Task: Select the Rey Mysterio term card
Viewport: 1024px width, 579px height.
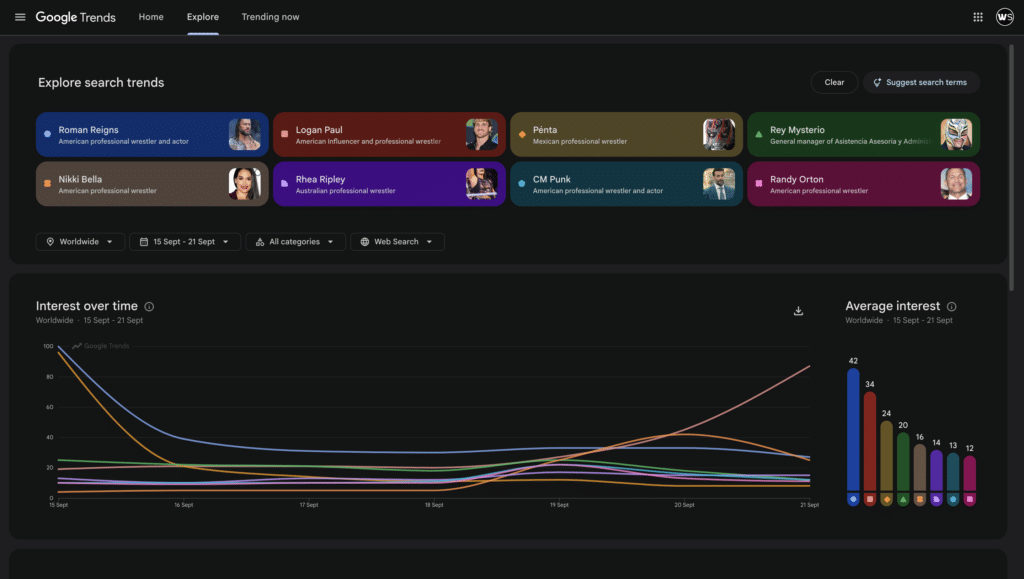Action: 863,134
